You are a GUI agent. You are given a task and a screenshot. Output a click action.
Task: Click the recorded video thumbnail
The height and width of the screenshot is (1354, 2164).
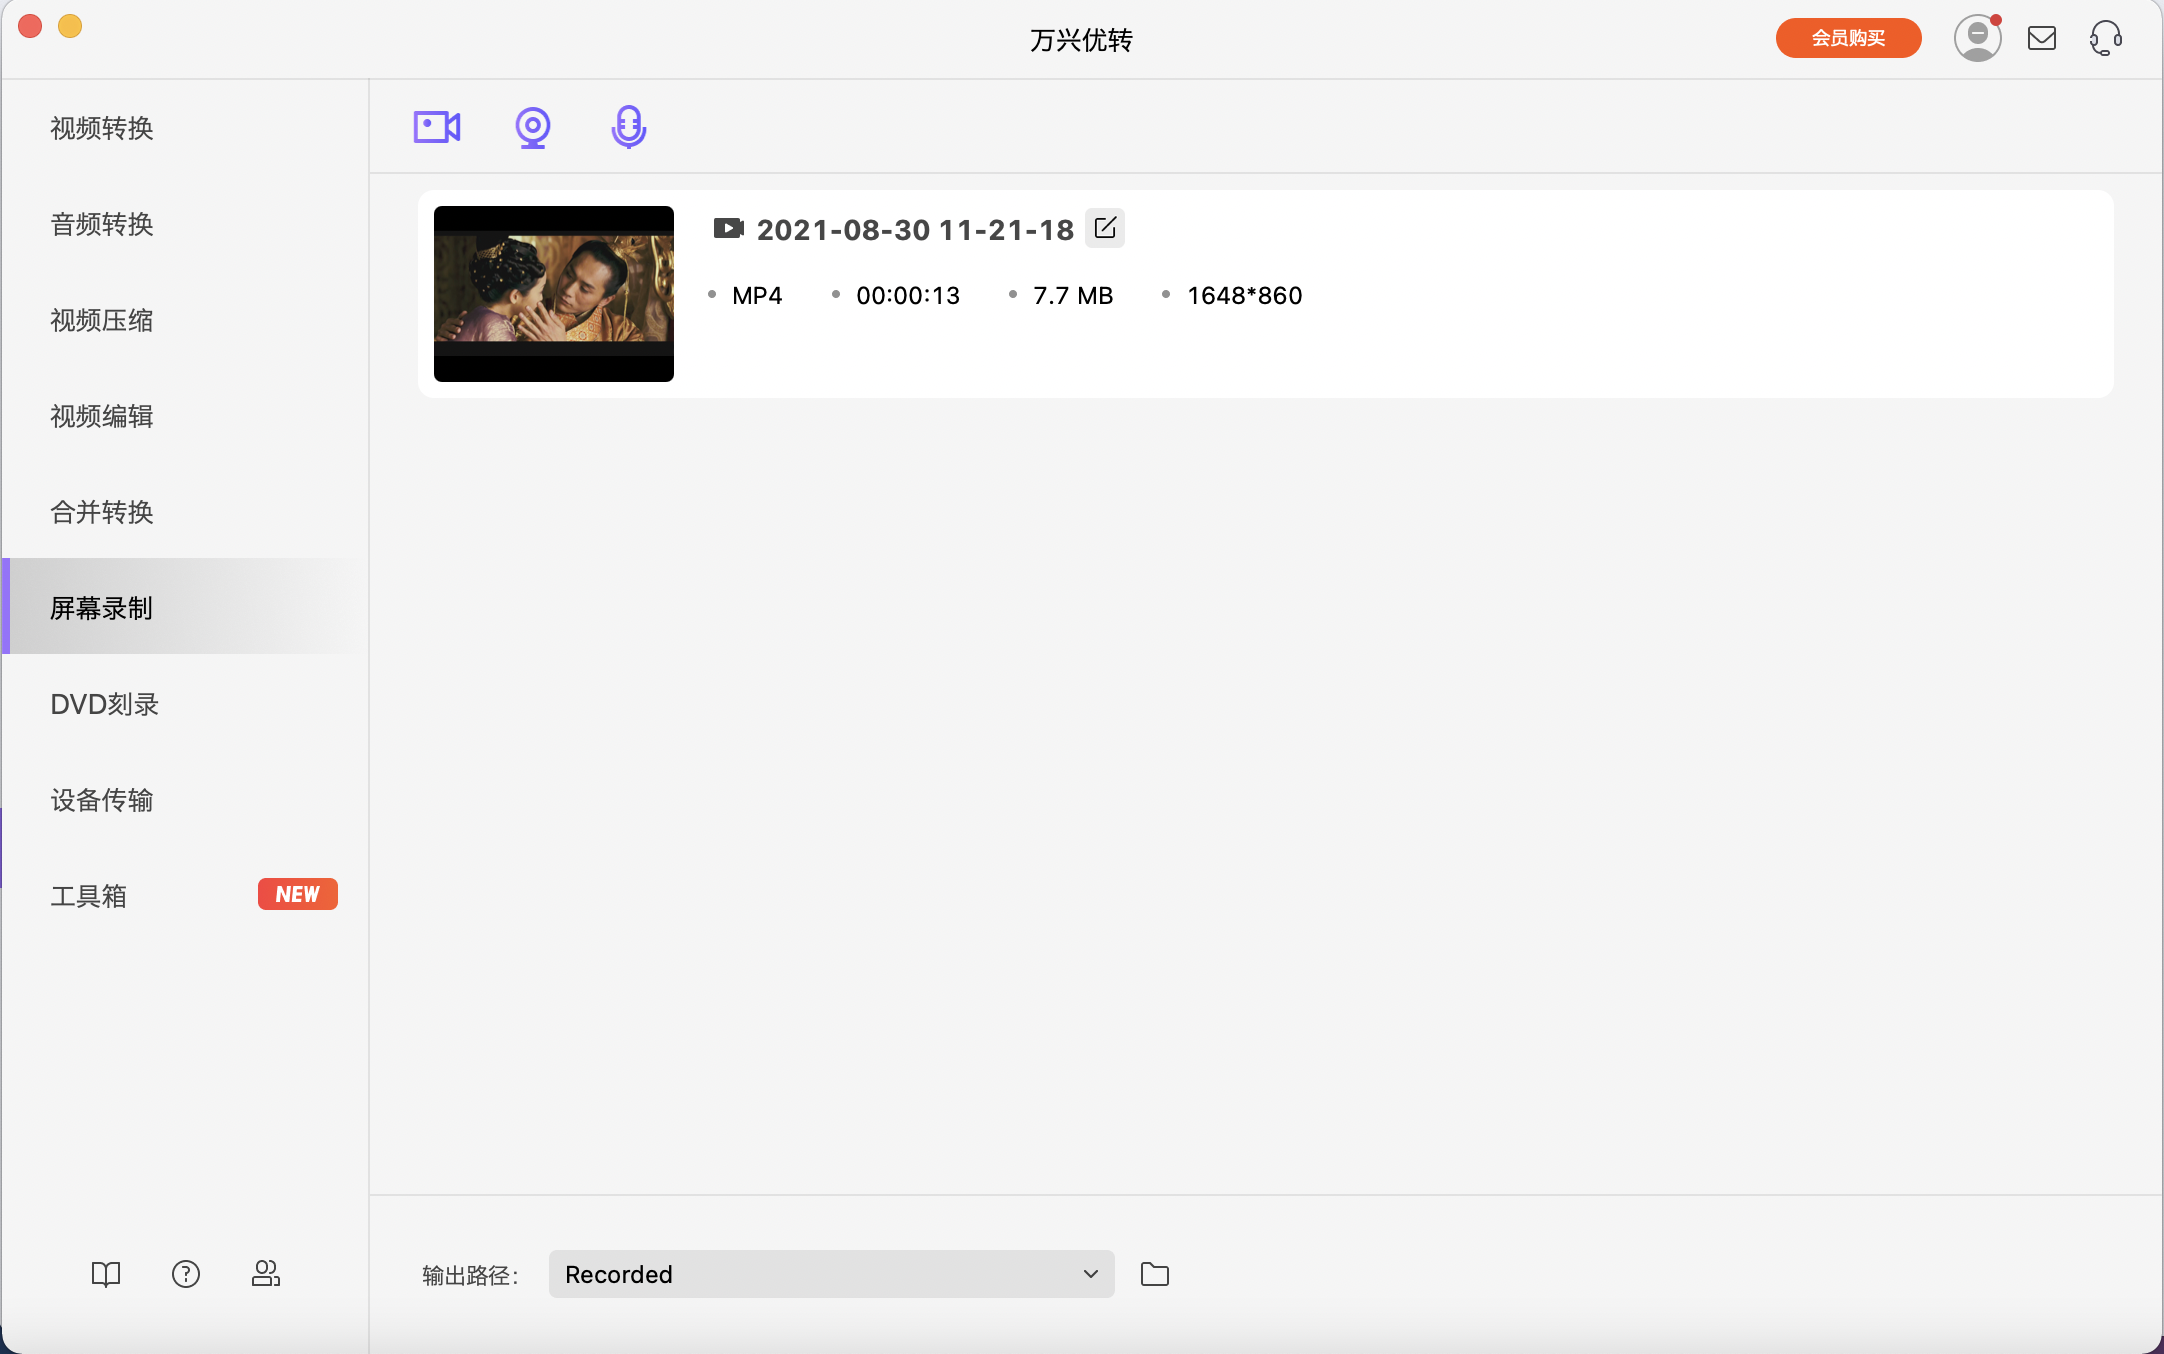[554, 293]
